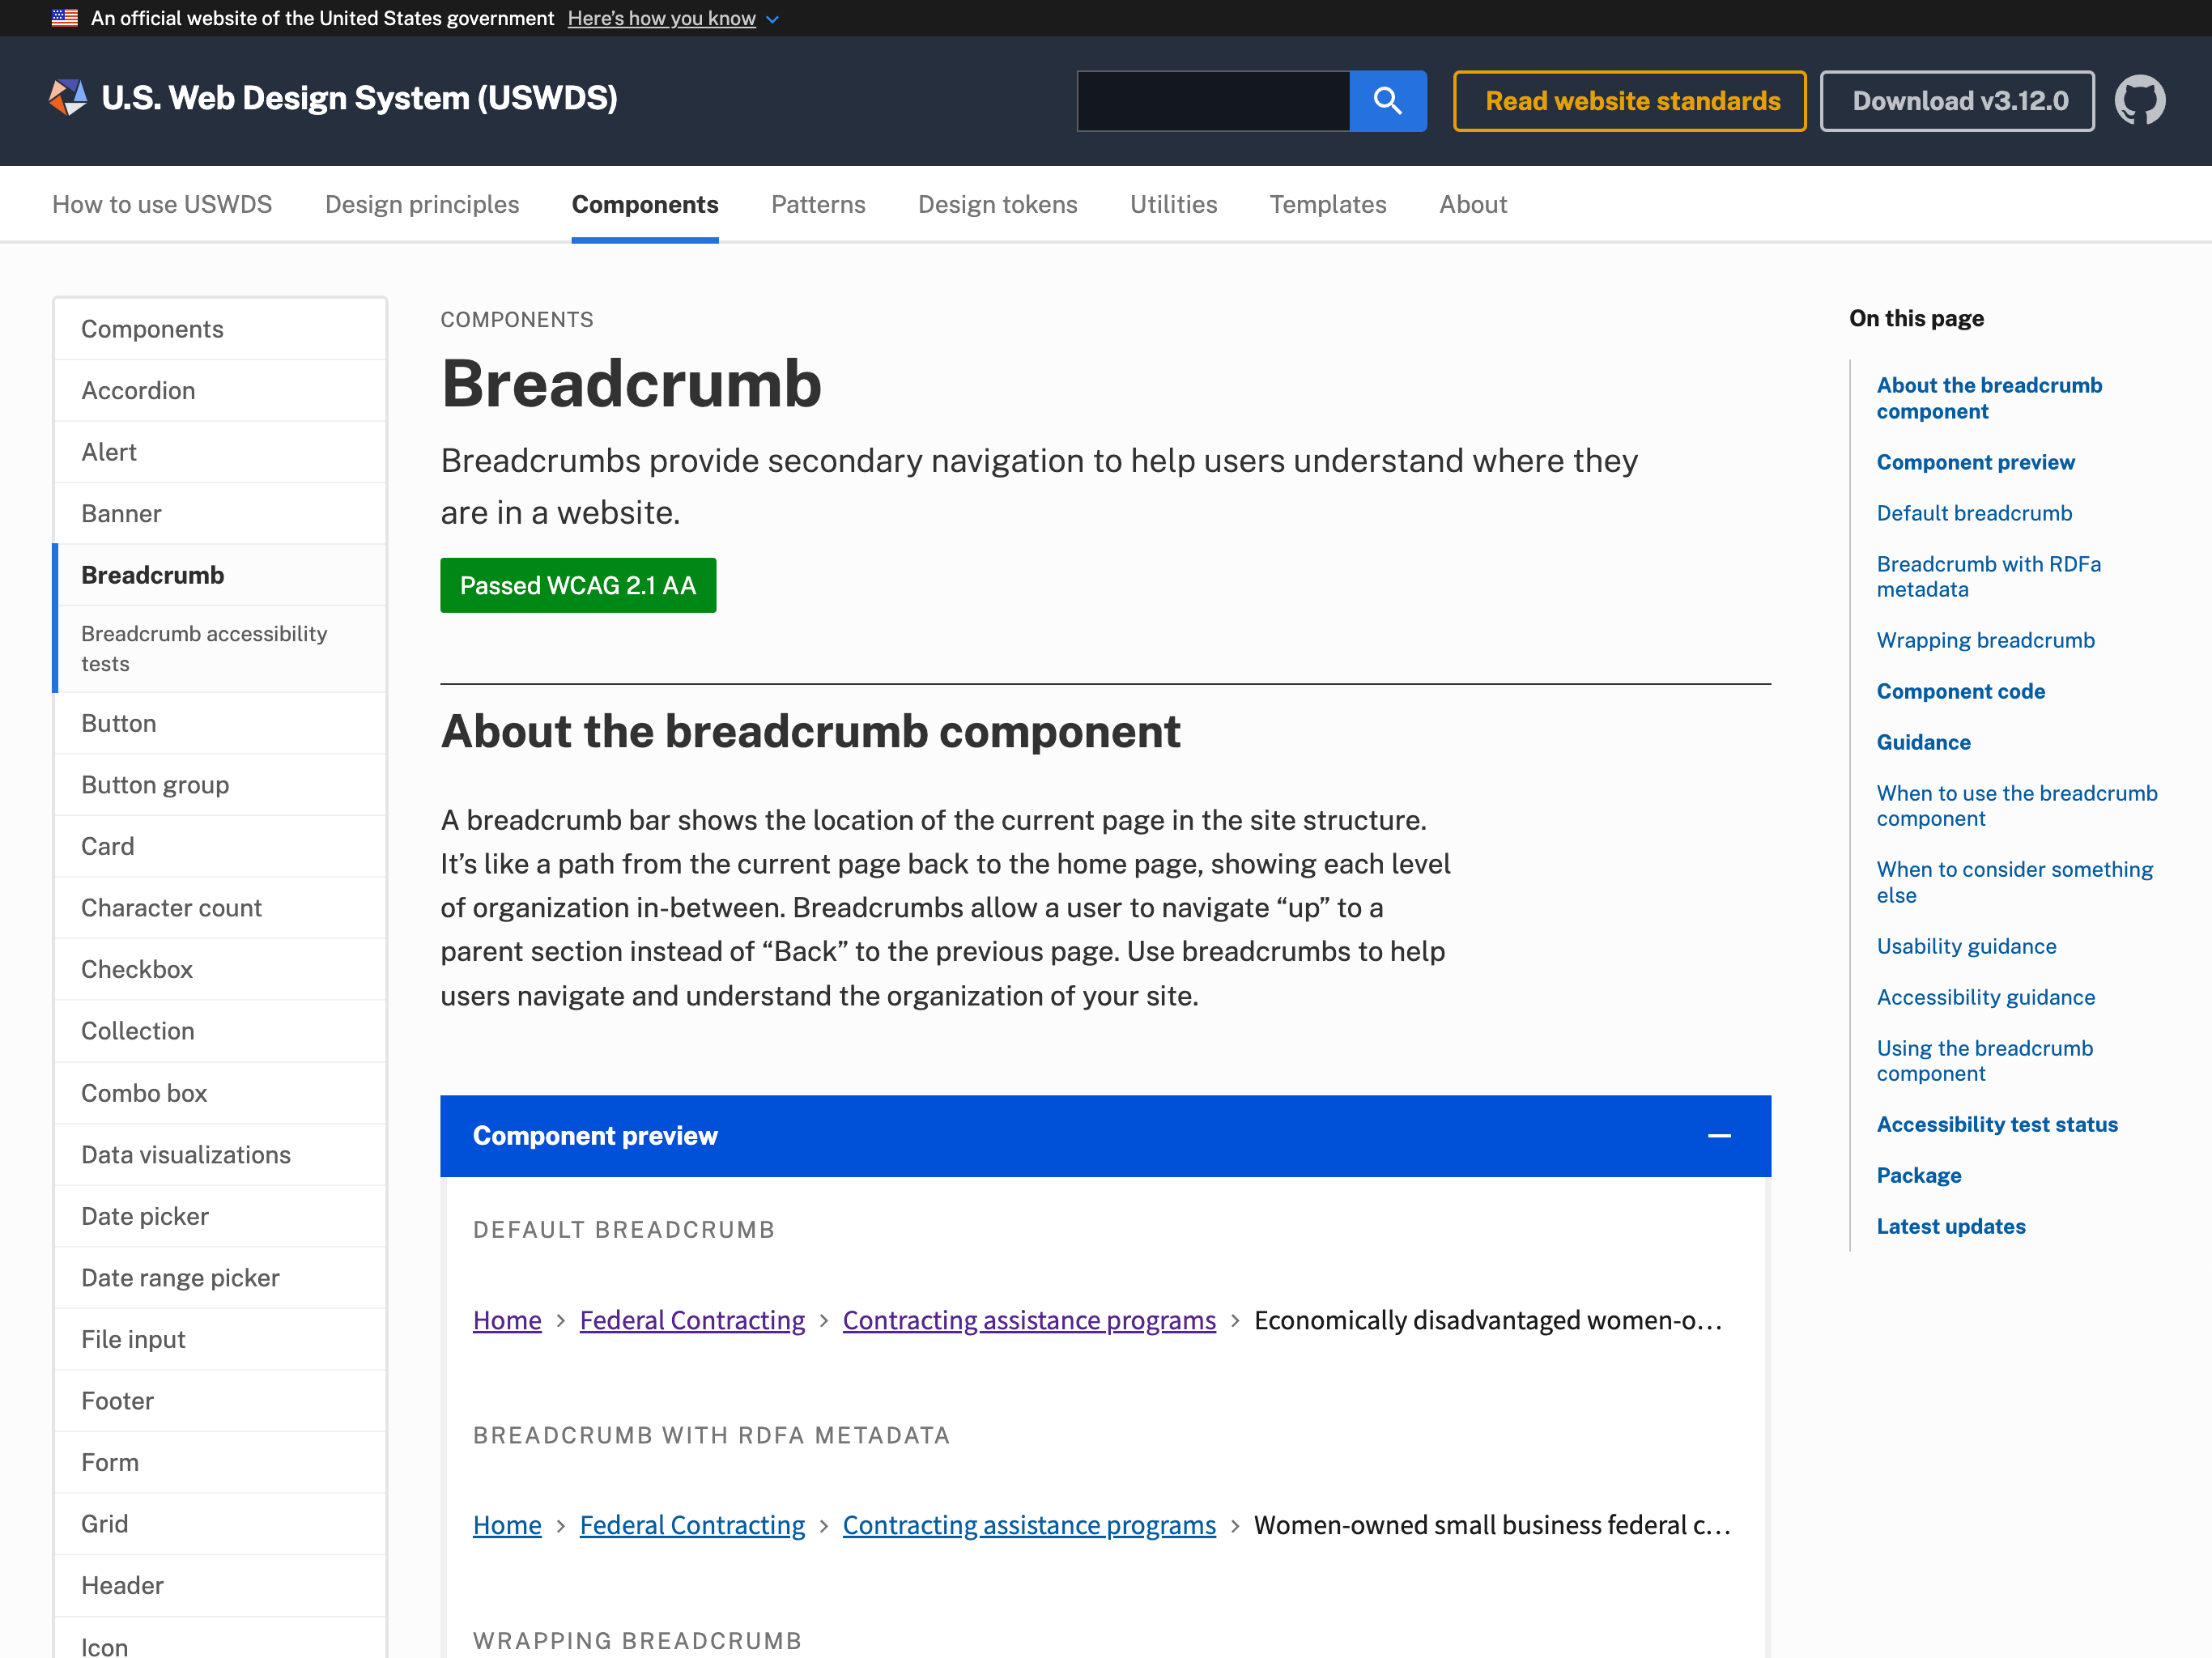
Task: Select Header in side navigation
Action: (220, 1585)
